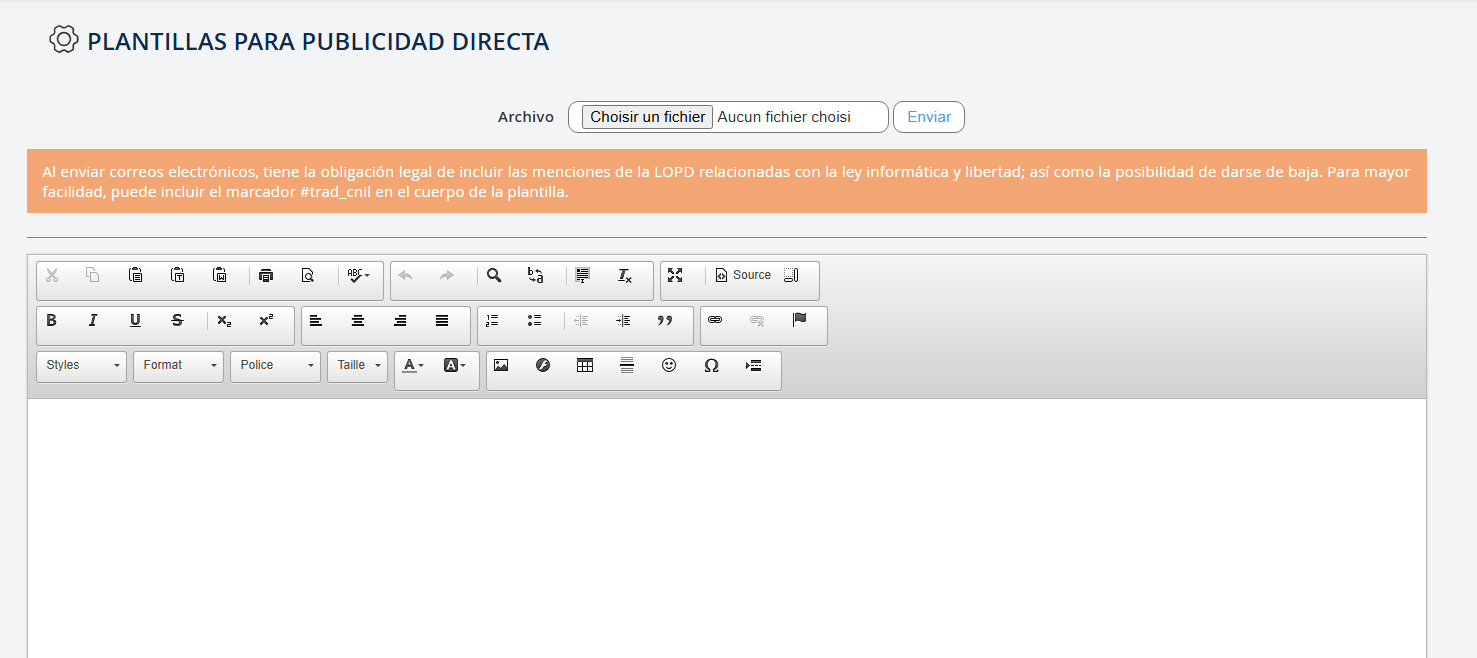Toggle strikethrough text style
1477x658 pixels.
click(x=177, y=321)
